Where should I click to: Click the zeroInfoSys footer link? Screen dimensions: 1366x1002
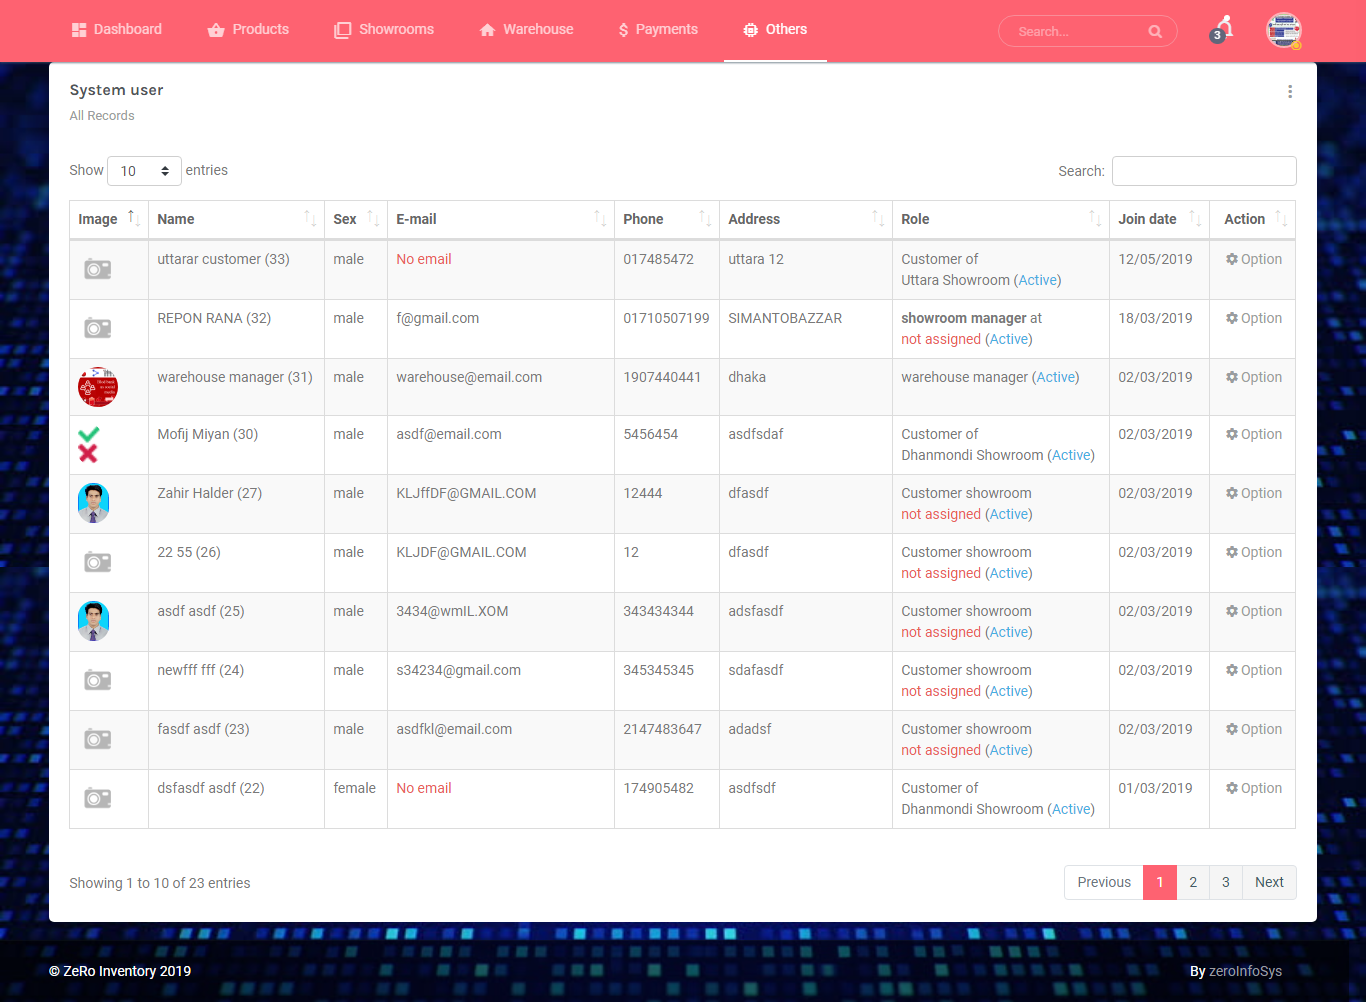(1245, 971)
